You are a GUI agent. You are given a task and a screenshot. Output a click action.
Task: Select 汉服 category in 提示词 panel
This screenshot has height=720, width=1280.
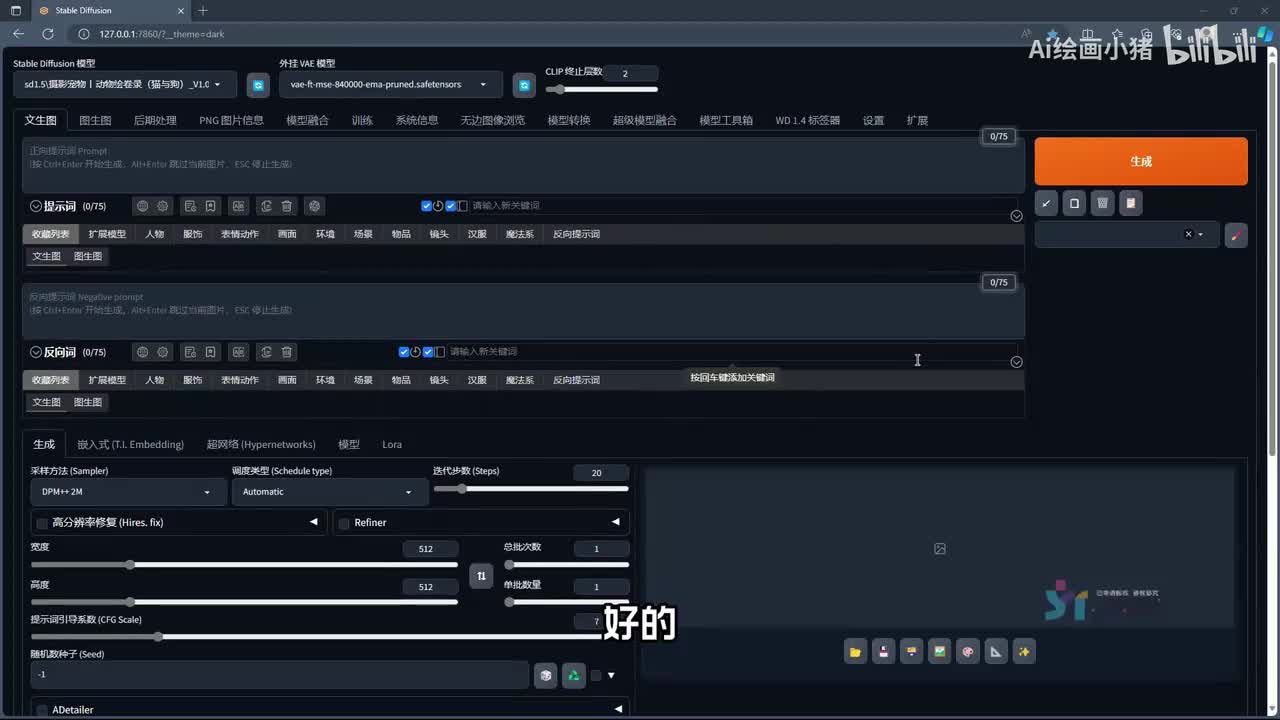[x=477, y=234]
